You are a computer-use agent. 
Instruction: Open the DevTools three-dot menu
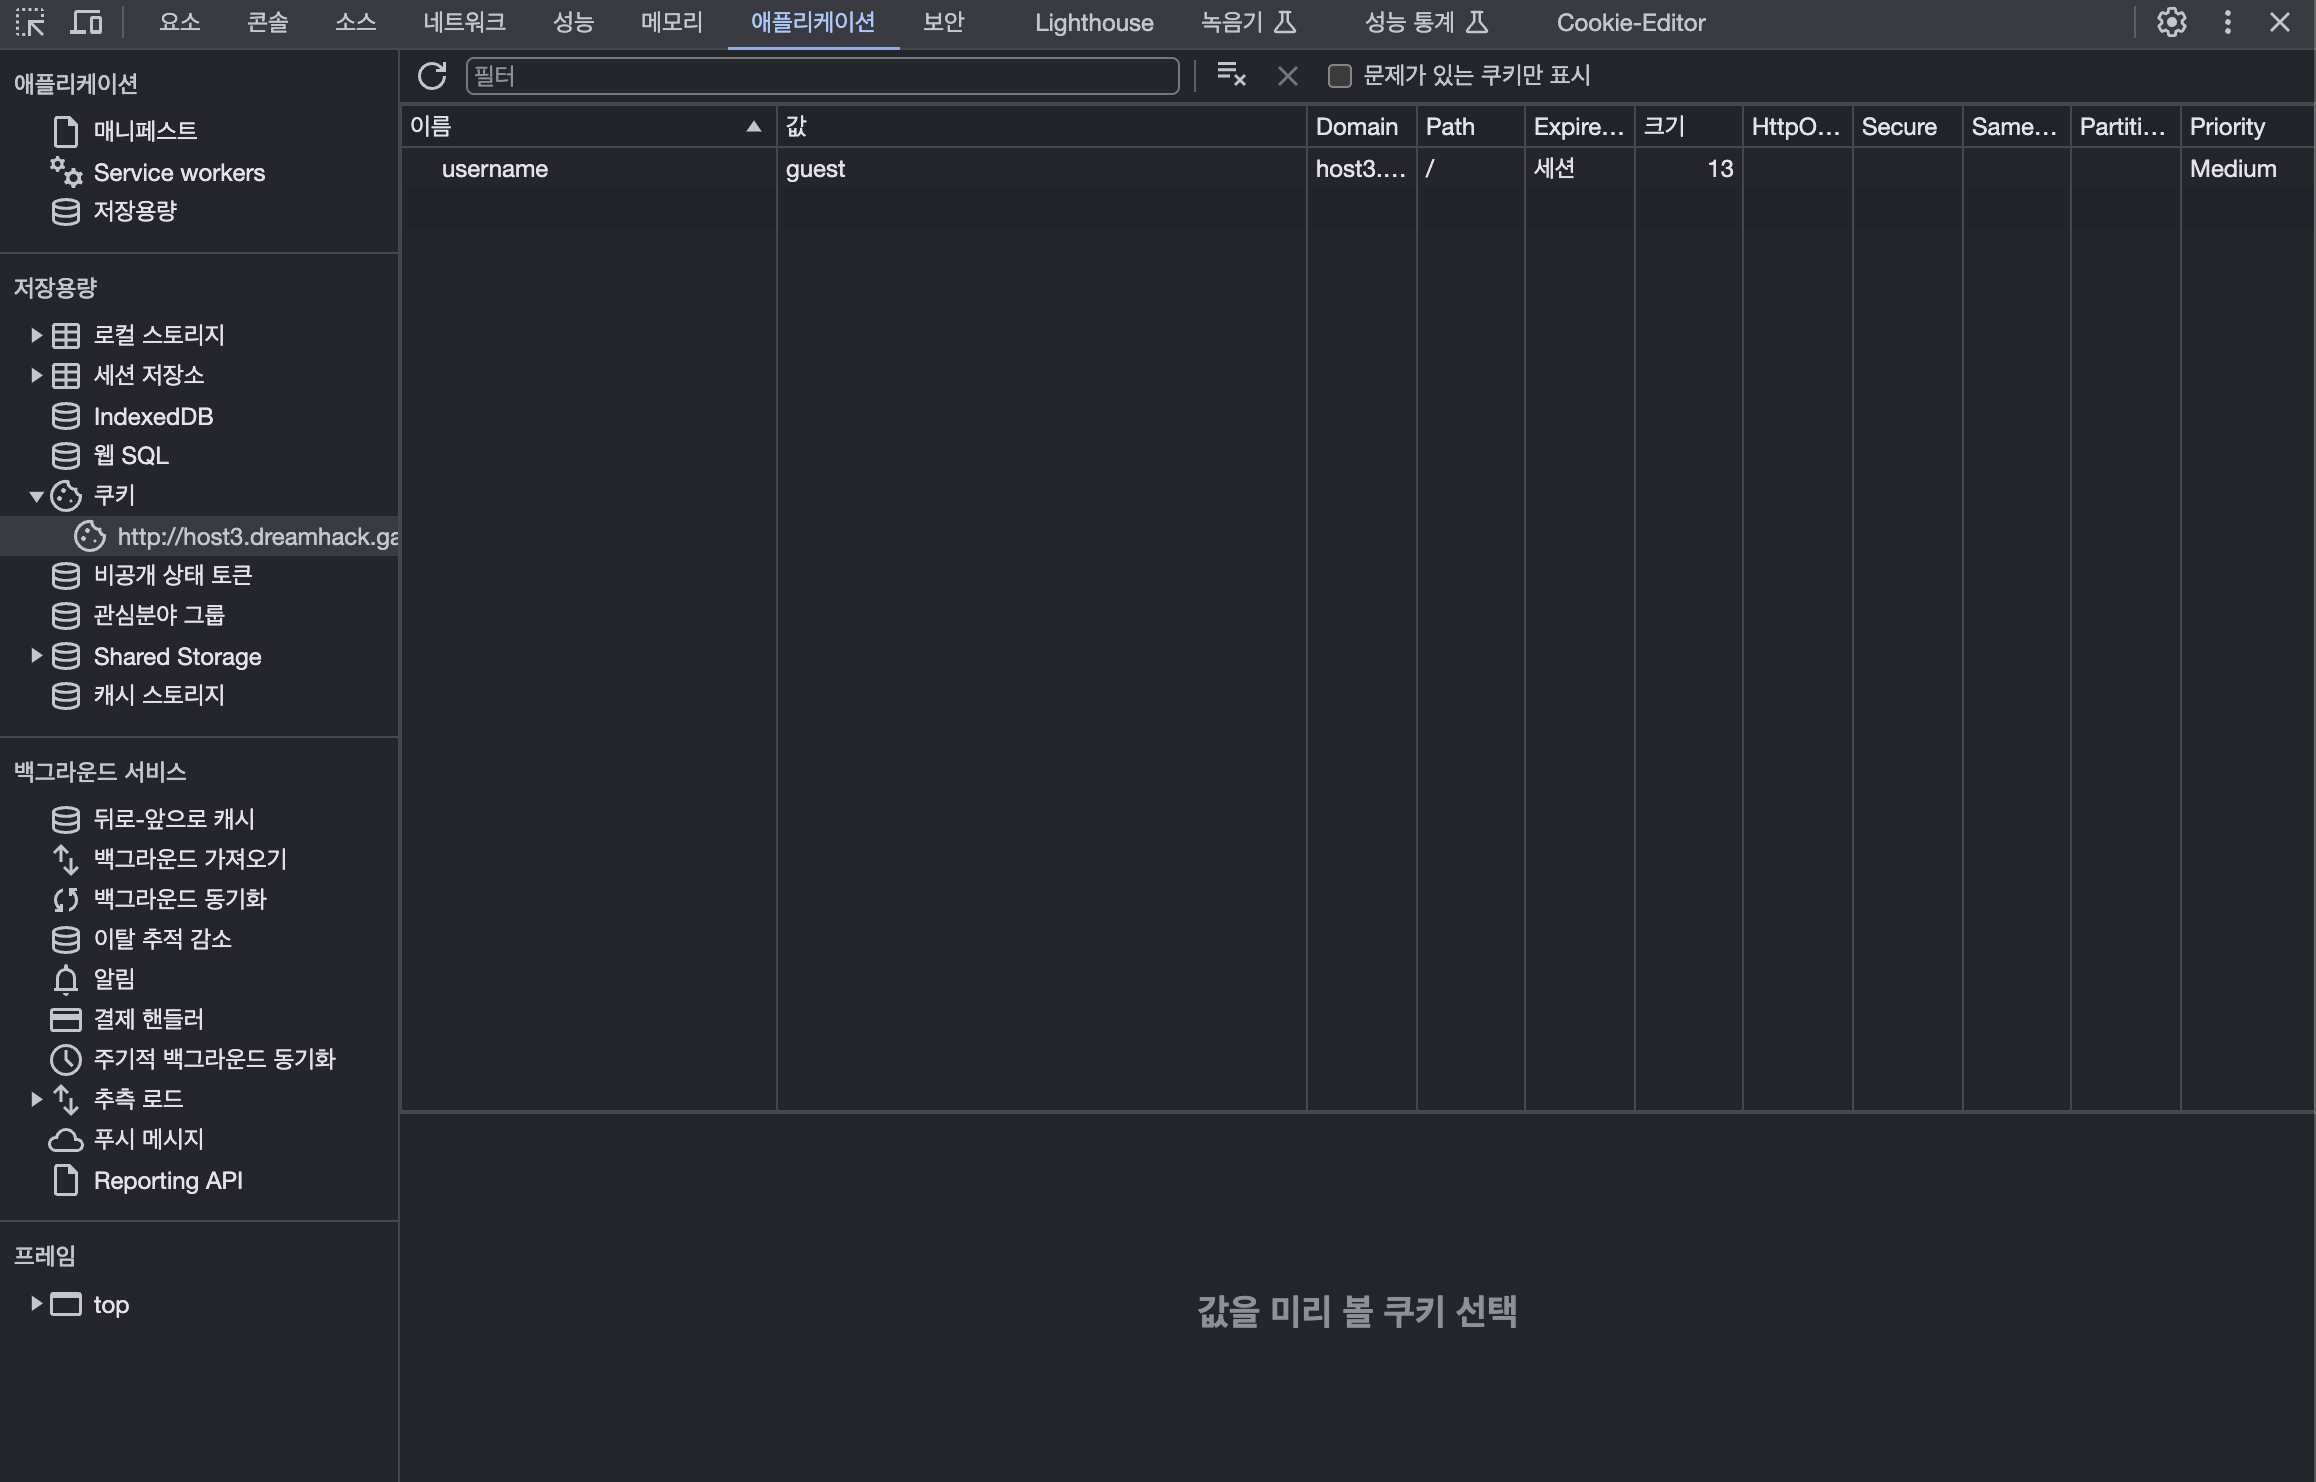tap(2227, 22)
